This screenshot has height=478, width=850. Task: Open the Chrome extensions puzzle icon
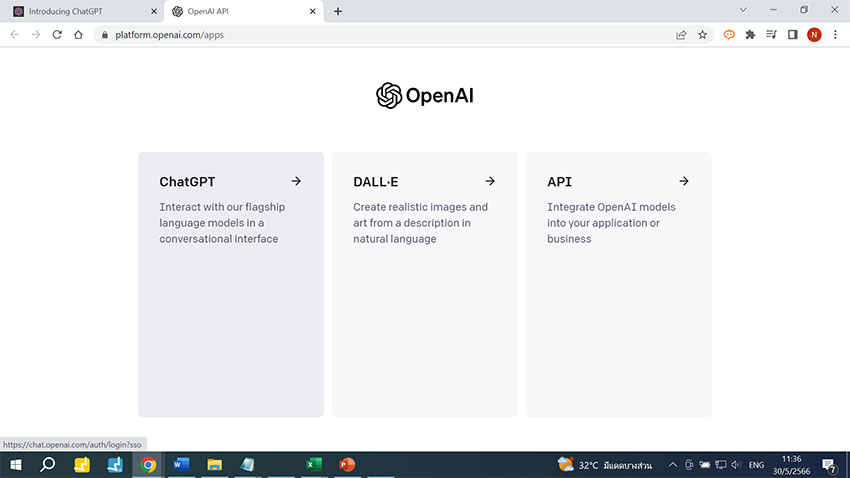(x=750, y=34)
